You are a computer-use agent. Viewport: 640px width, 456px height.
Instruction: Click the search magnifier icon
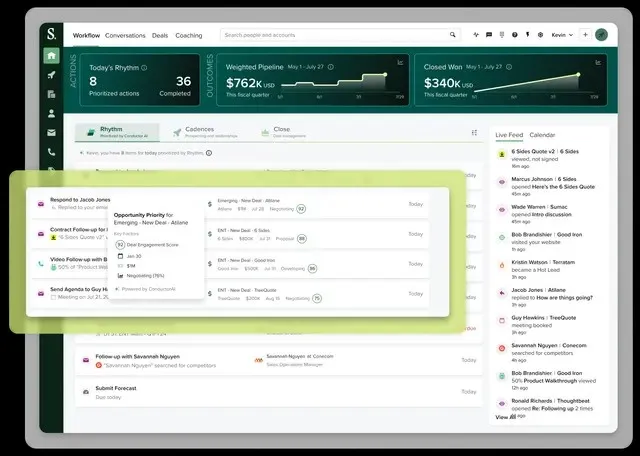tap(453, 35)
